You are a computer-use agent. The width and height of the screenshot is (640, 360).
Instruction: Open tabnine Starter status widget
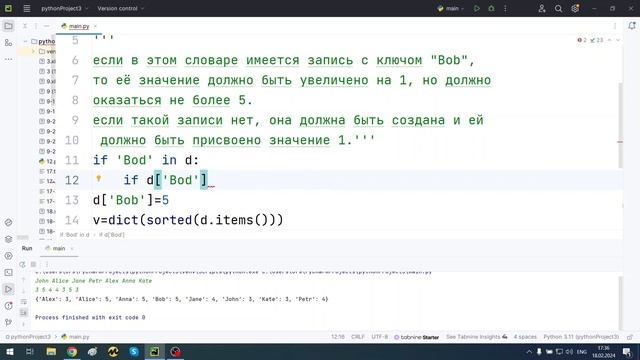pos(416,337)
